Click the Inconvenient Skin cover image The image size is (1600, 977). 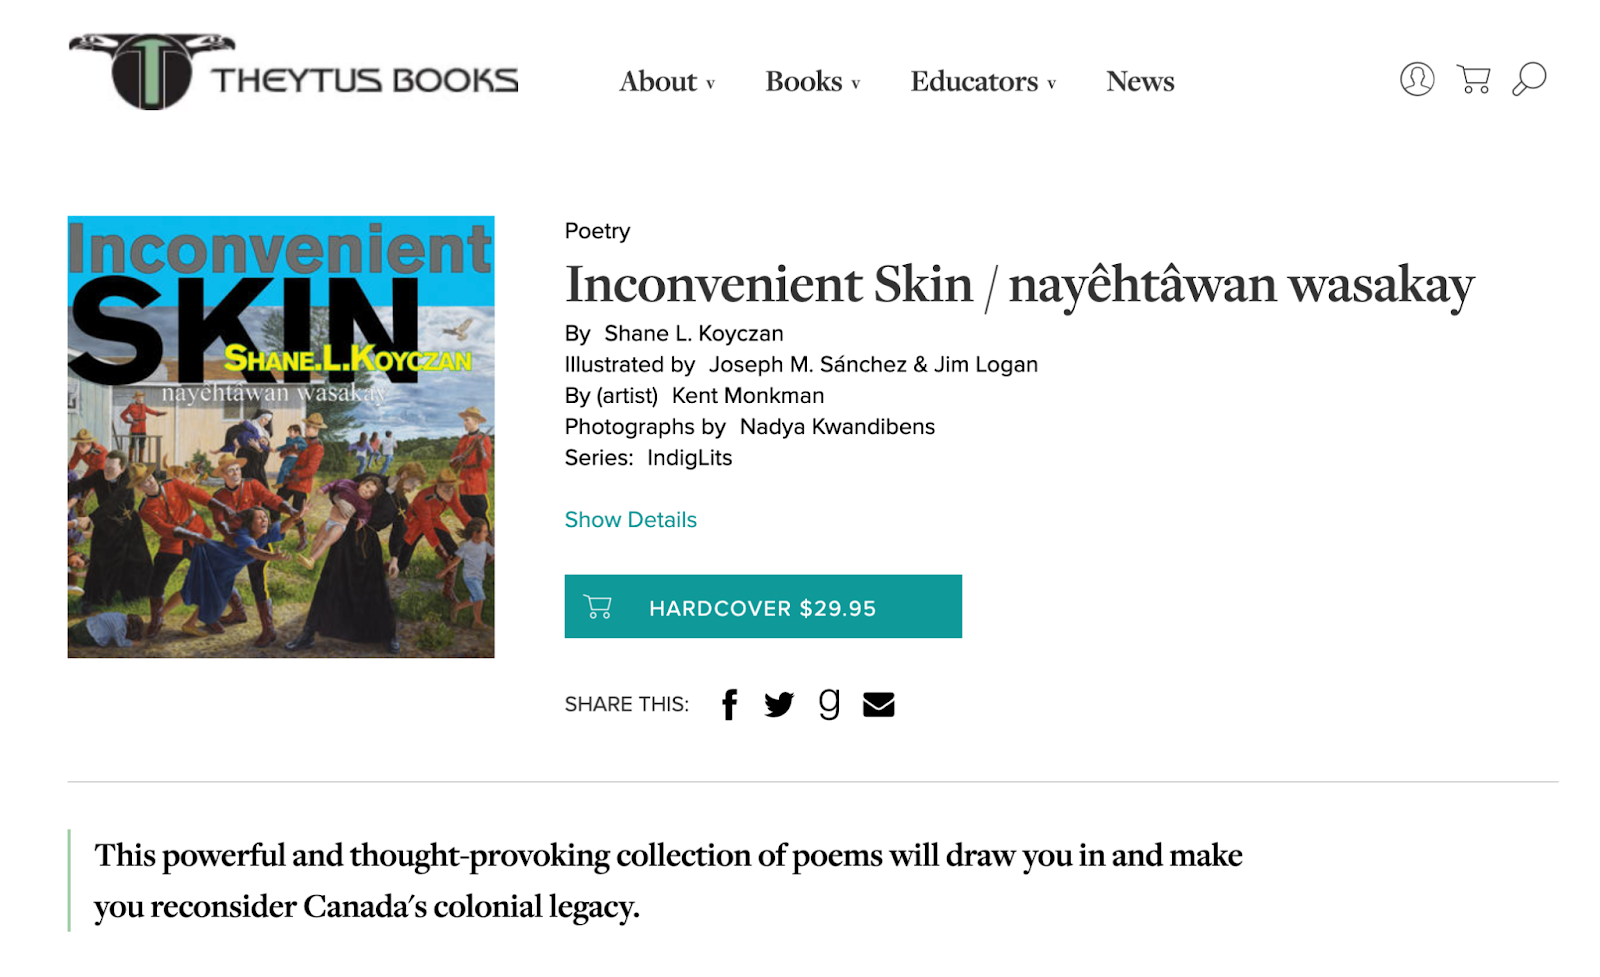(x=281, y=437)
